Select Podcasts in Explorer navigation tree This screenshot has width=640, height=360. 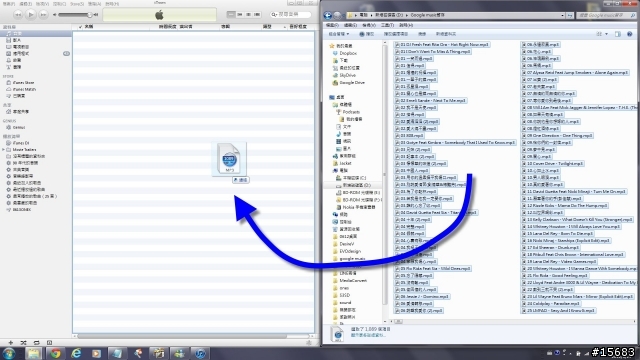(347, 112)
